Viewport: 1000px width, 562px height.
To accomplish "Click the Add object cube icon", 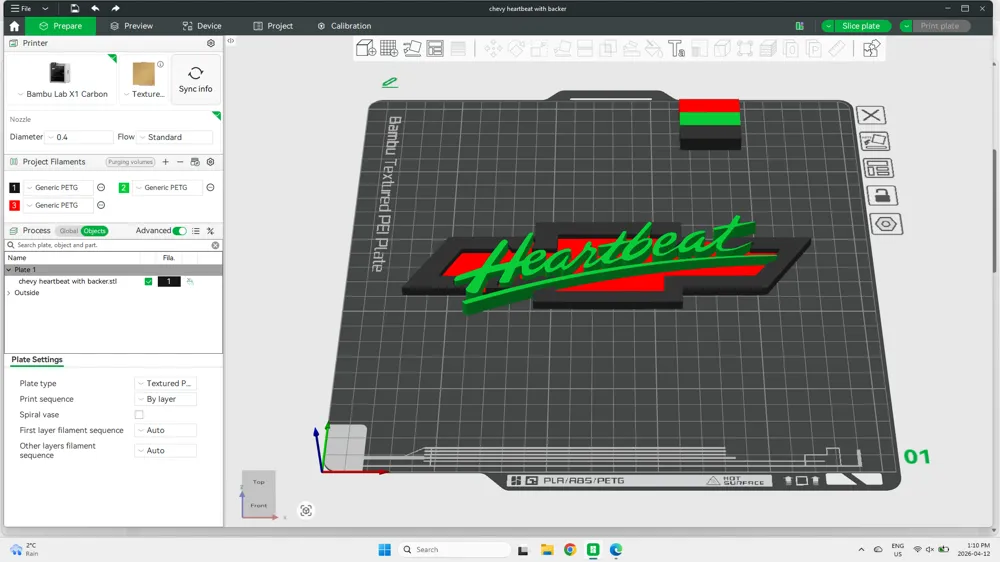I will (x=365, y=48).
